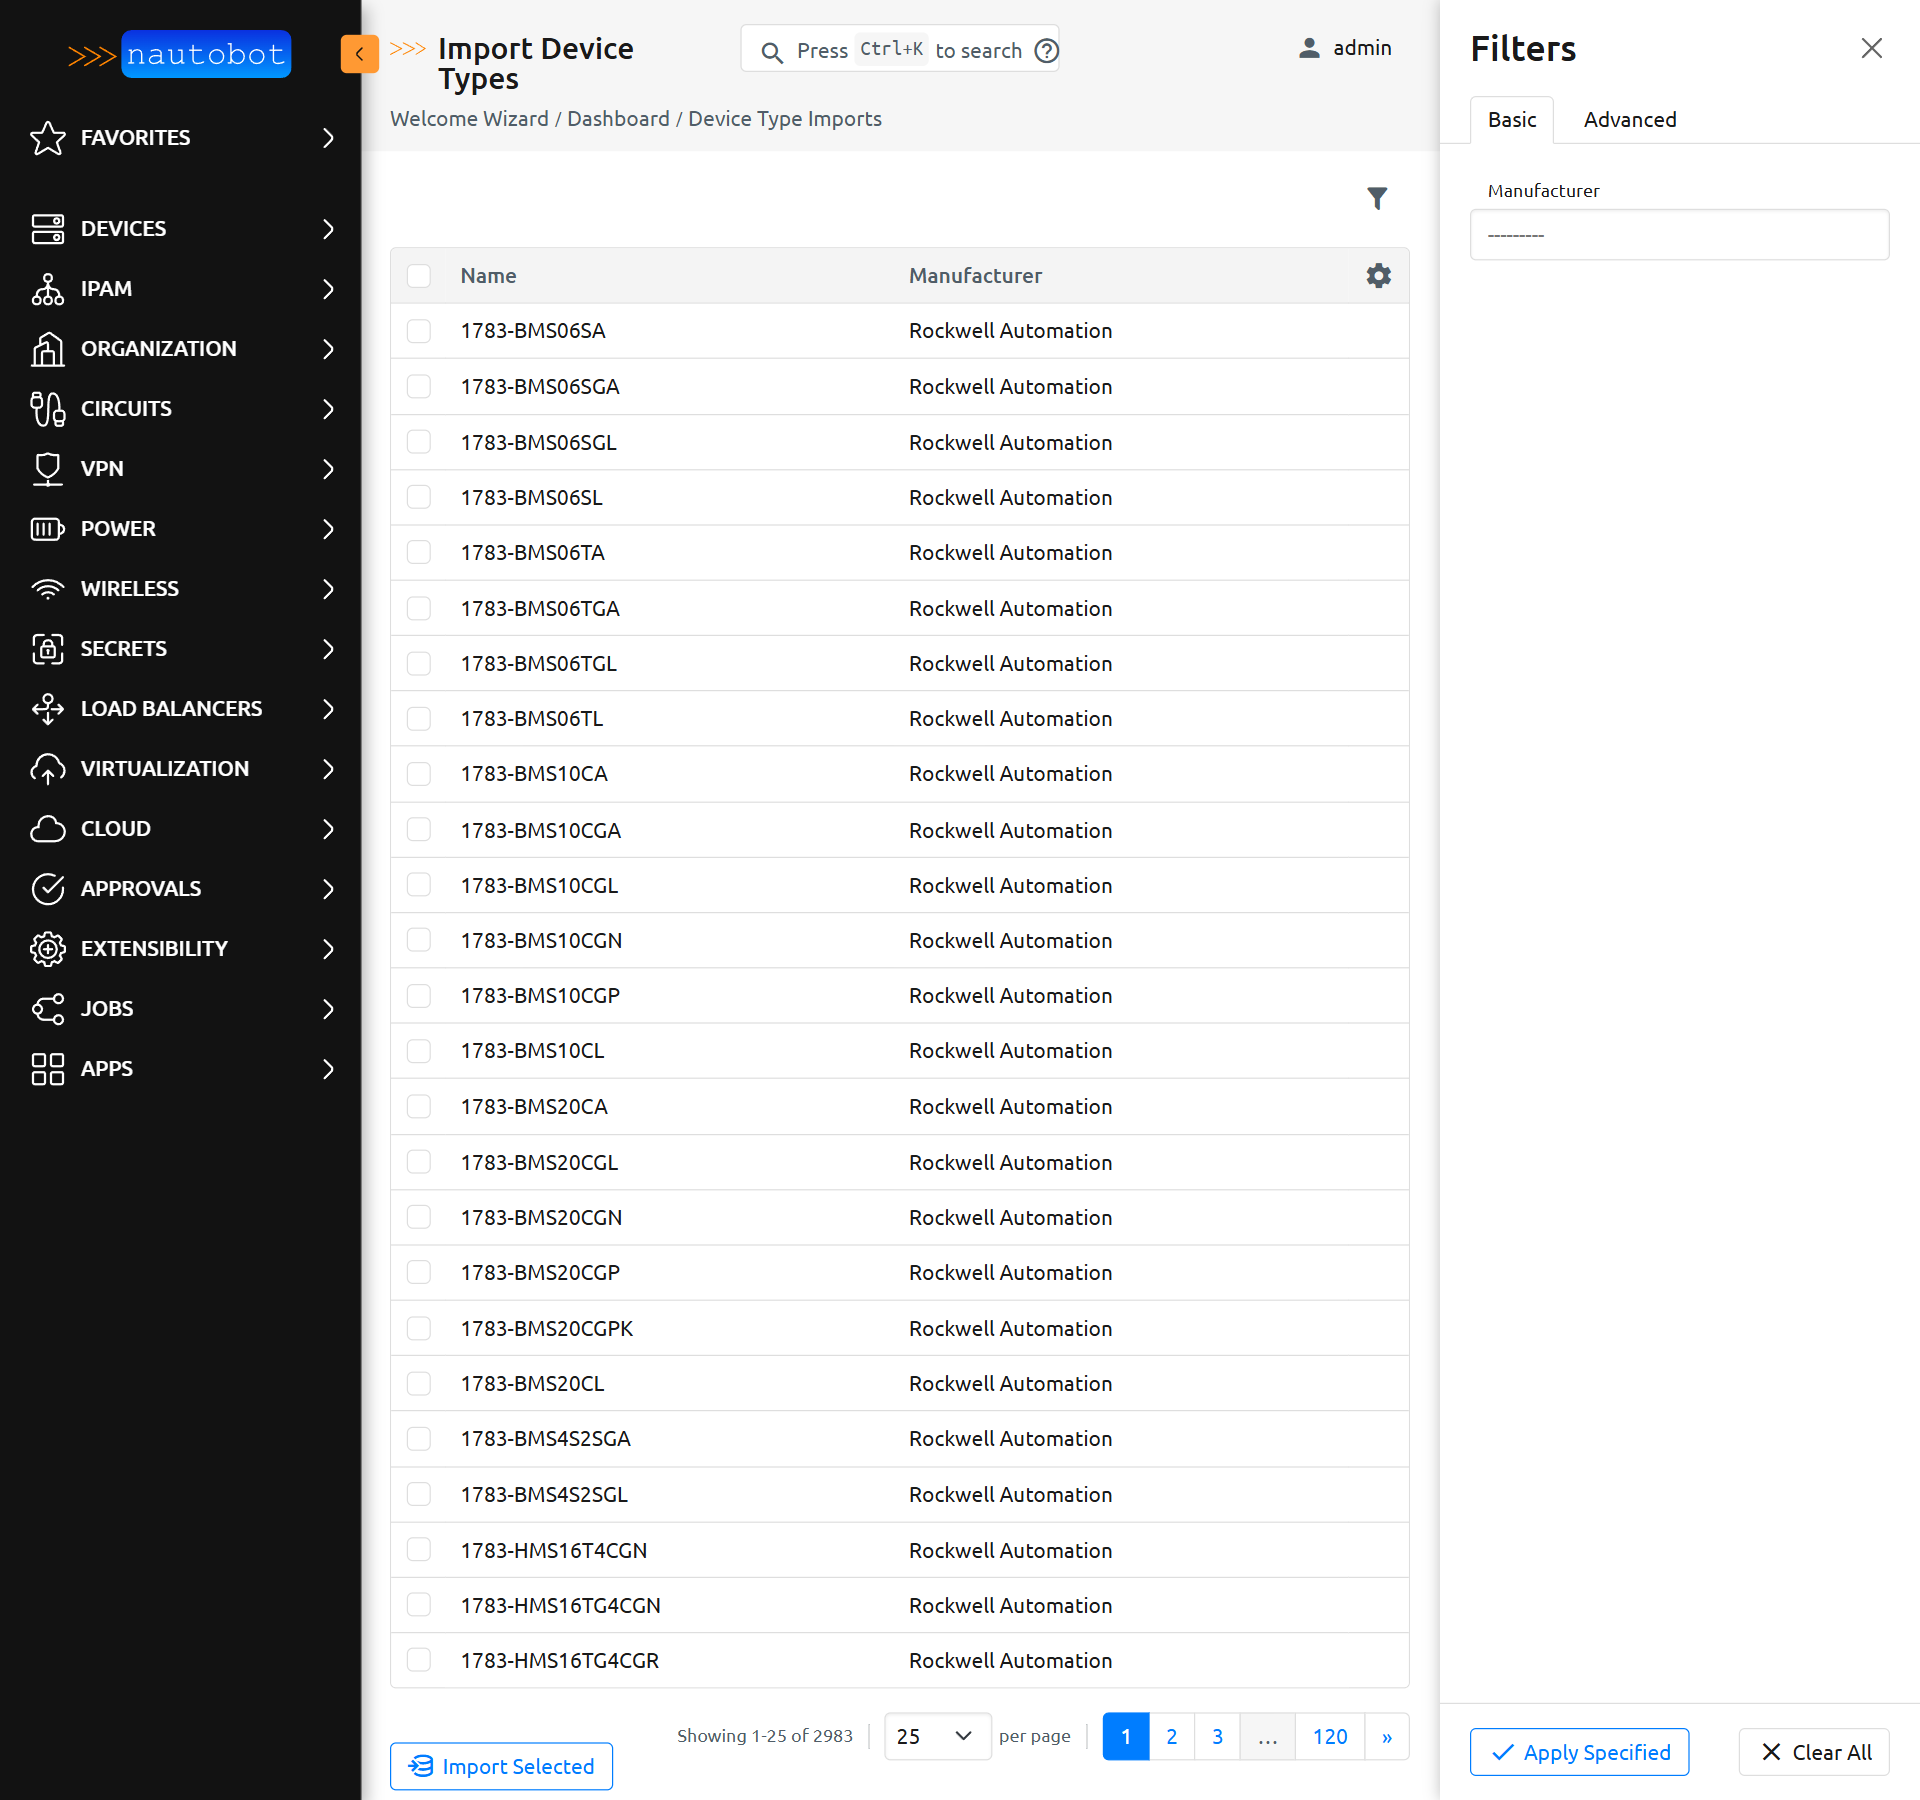Open the per-page 25 dropdown

(x=936, y=1737)
